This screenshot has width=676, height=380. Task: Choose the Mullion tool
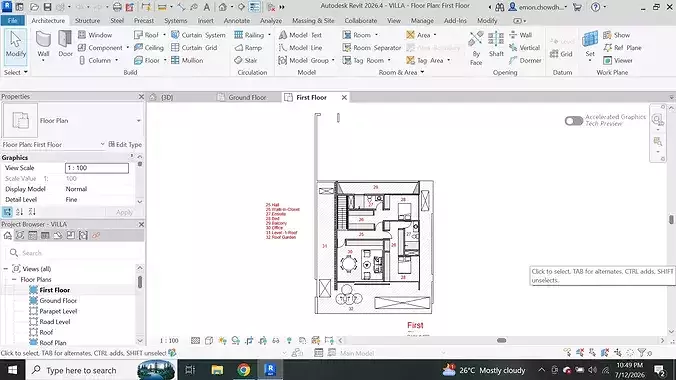187,60
